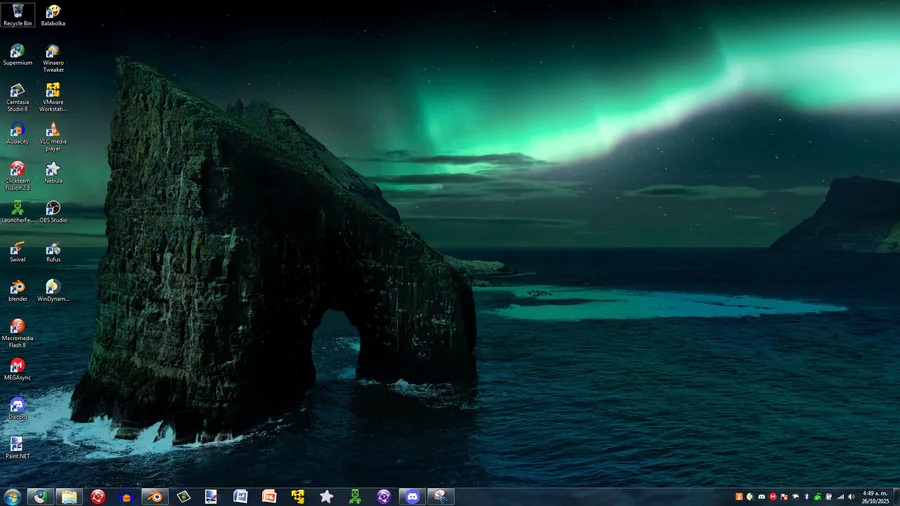900x506 pixels.
Task: Open the purple round taskbar icon
Action: 383,497
